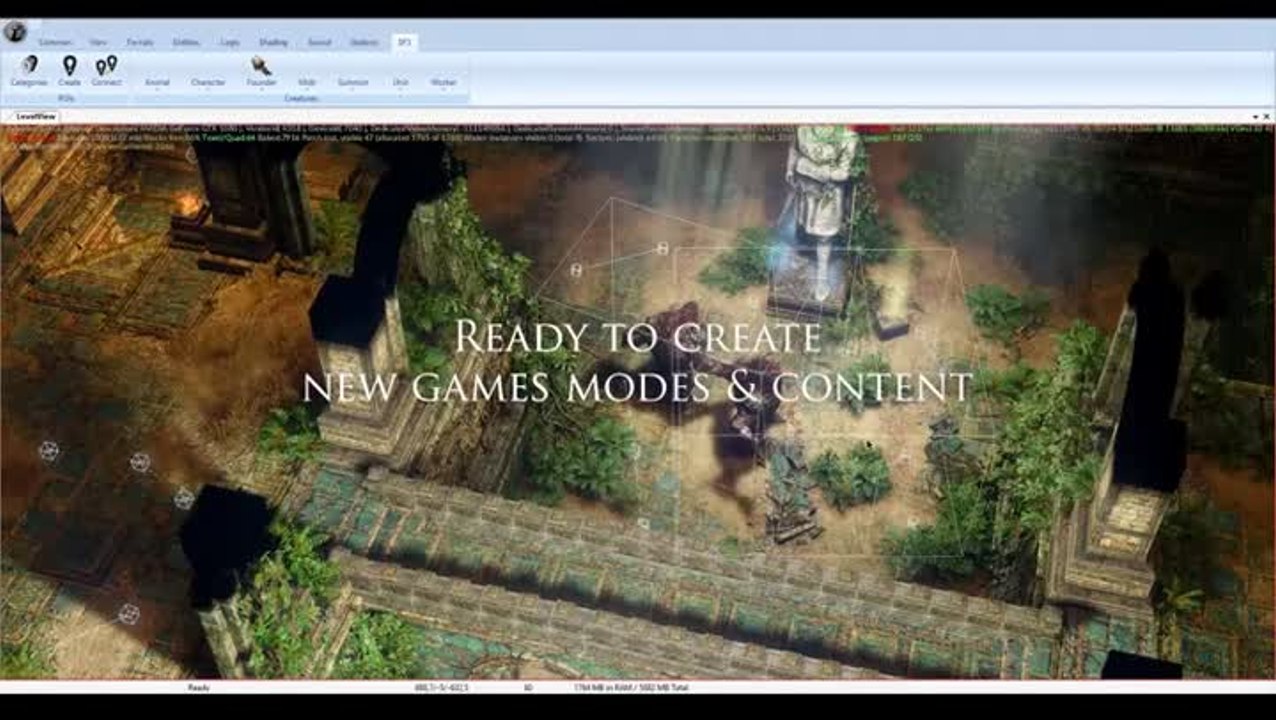Switch to the Logic ribbon tab
This screenshot has height=720, width=1276.
click(x=230, y=43)
